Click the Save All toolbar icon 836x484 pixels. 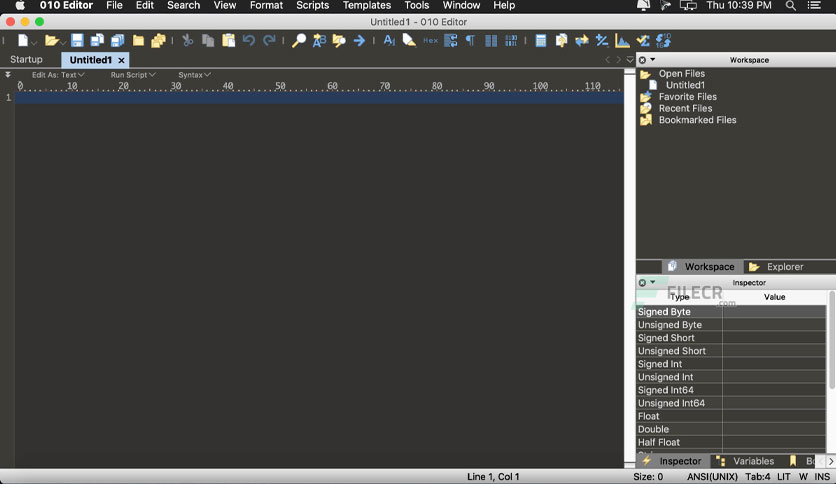point(117,41)
